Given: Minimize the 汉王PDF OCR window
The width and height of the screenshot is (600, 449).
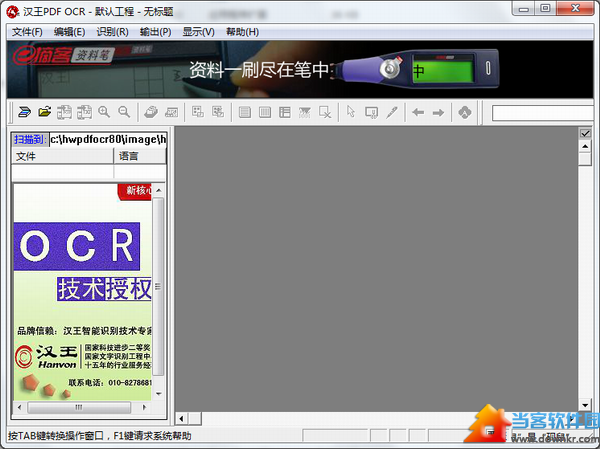Looking at the screenshot, I should pos(523,9).
